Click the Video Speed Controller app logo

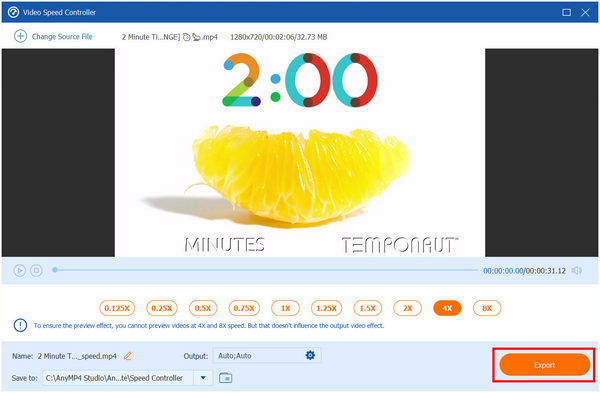13,12
